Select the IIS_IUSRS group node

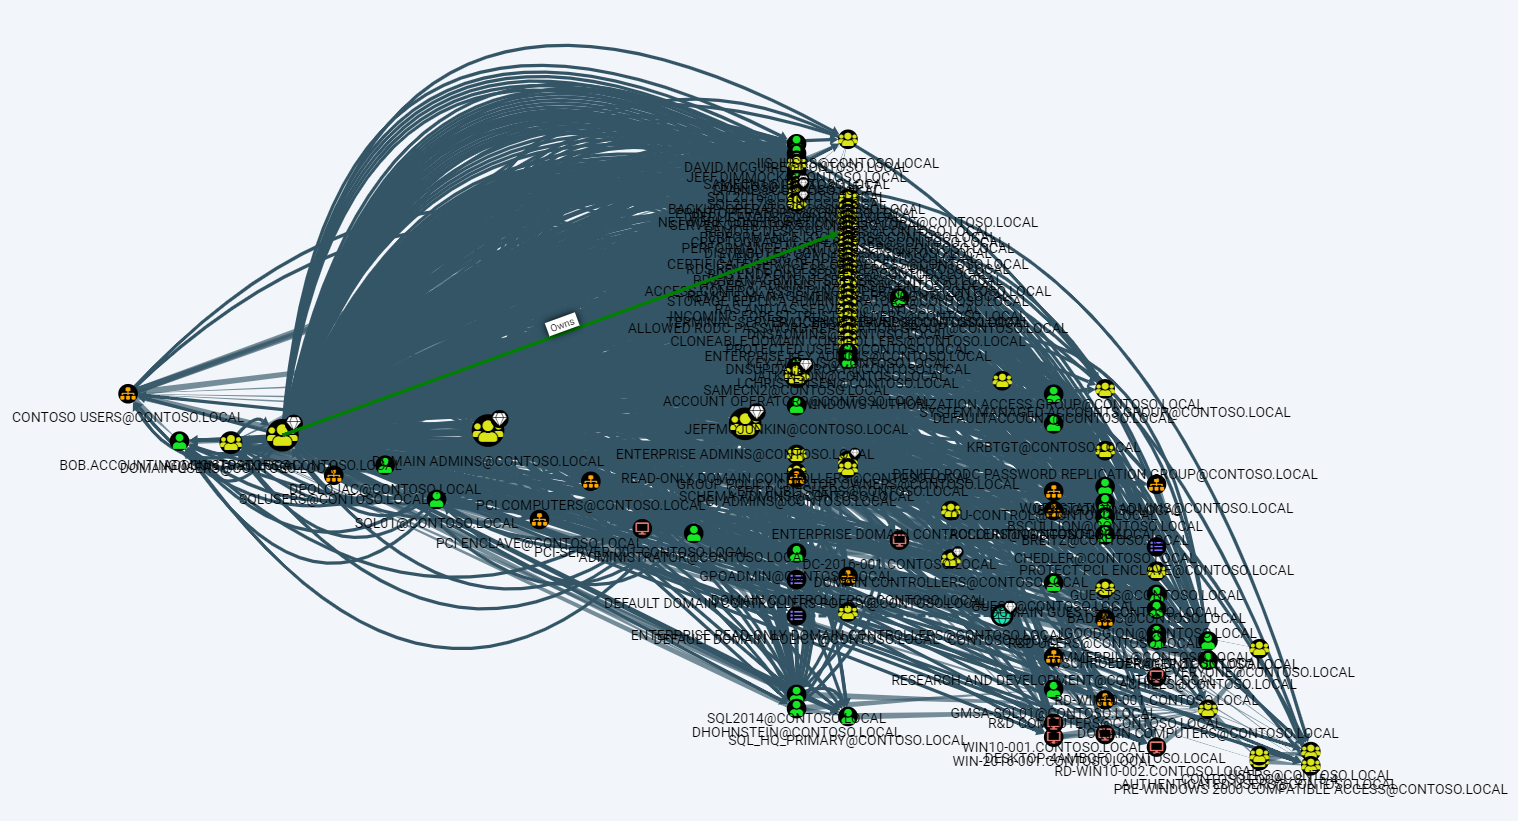(848, 139)
